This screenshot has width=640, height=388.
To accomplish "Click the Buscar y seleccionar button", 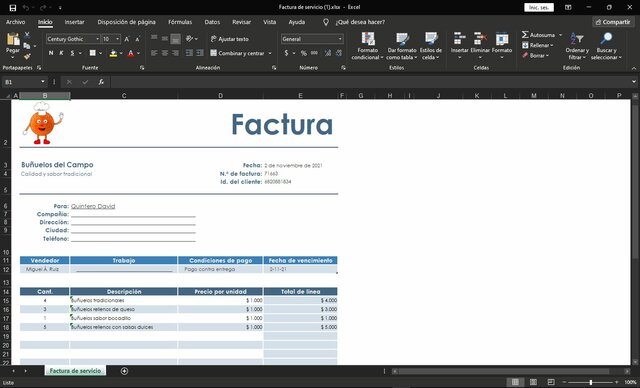I will tap(606, 46).
